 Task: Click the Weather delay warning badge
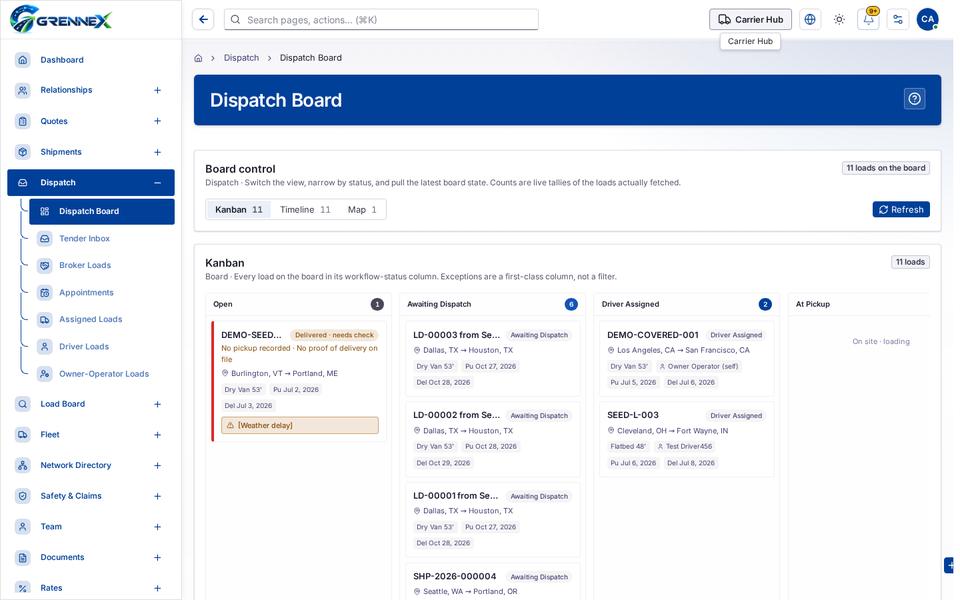click(300, 426)
